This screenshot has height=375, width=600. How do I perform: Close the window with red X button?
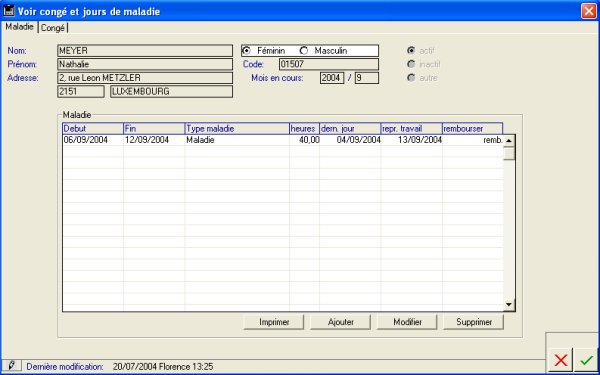[588, 11]
